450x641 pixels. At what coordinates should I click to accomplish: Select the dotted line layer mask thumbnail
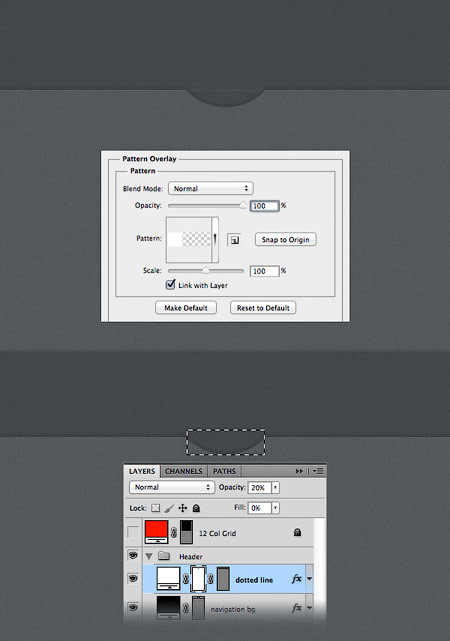tap(198, 579)
